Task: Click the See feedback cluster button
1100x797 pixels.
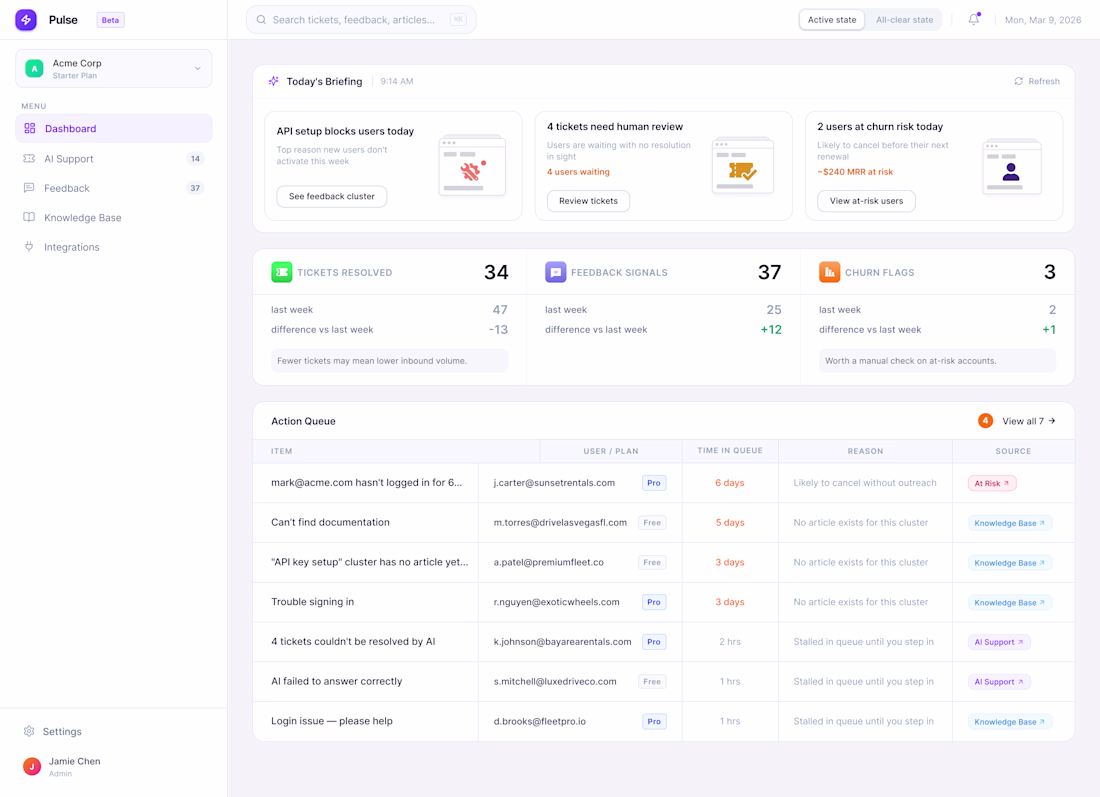Action: point(332,196)
